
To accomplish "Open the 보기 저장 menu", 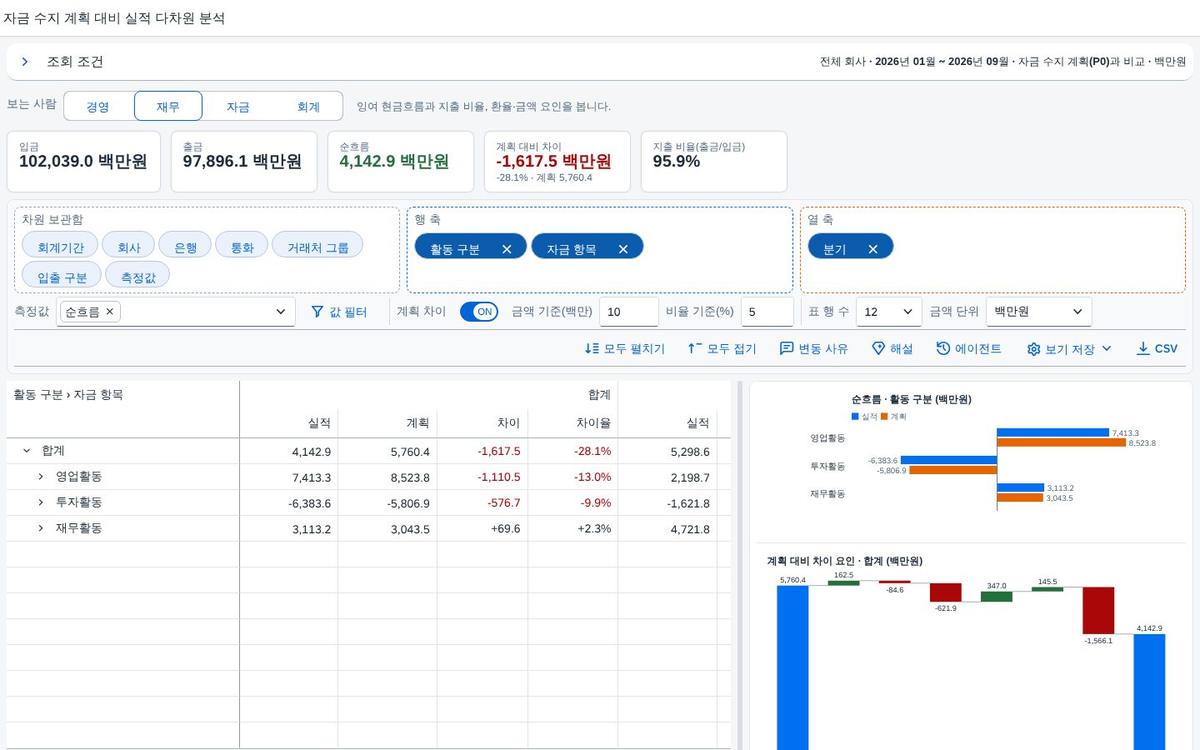I will pos(1069,349).
